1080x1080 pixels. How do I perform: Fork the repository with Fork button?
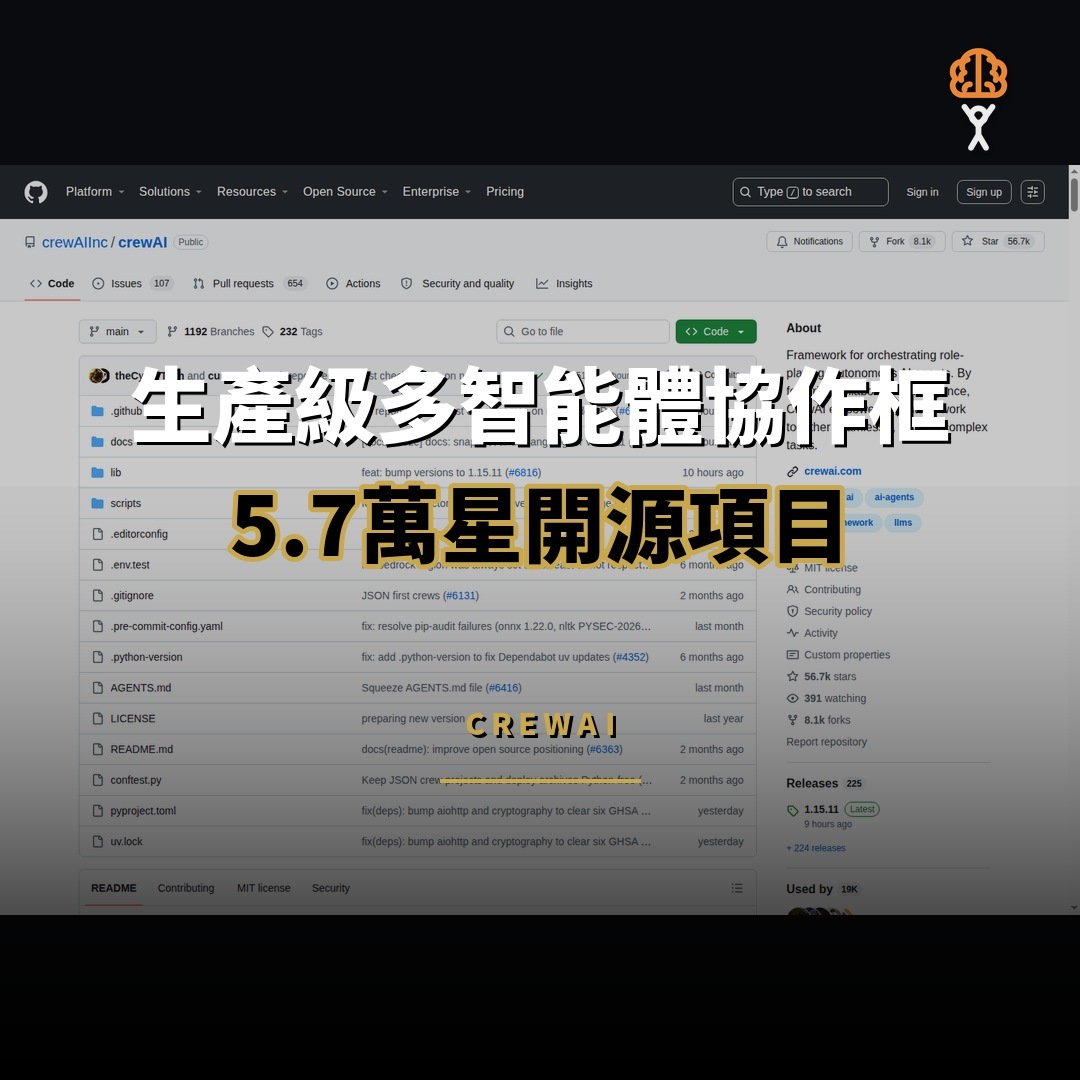point(902,242)
